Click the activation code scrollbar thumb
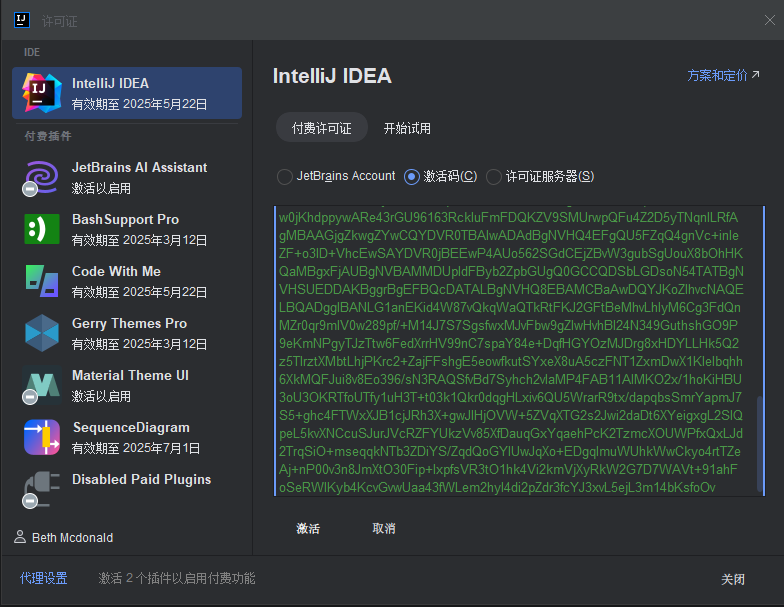The width and height of the screenshot is (784, 607). [x=760, y=444]
